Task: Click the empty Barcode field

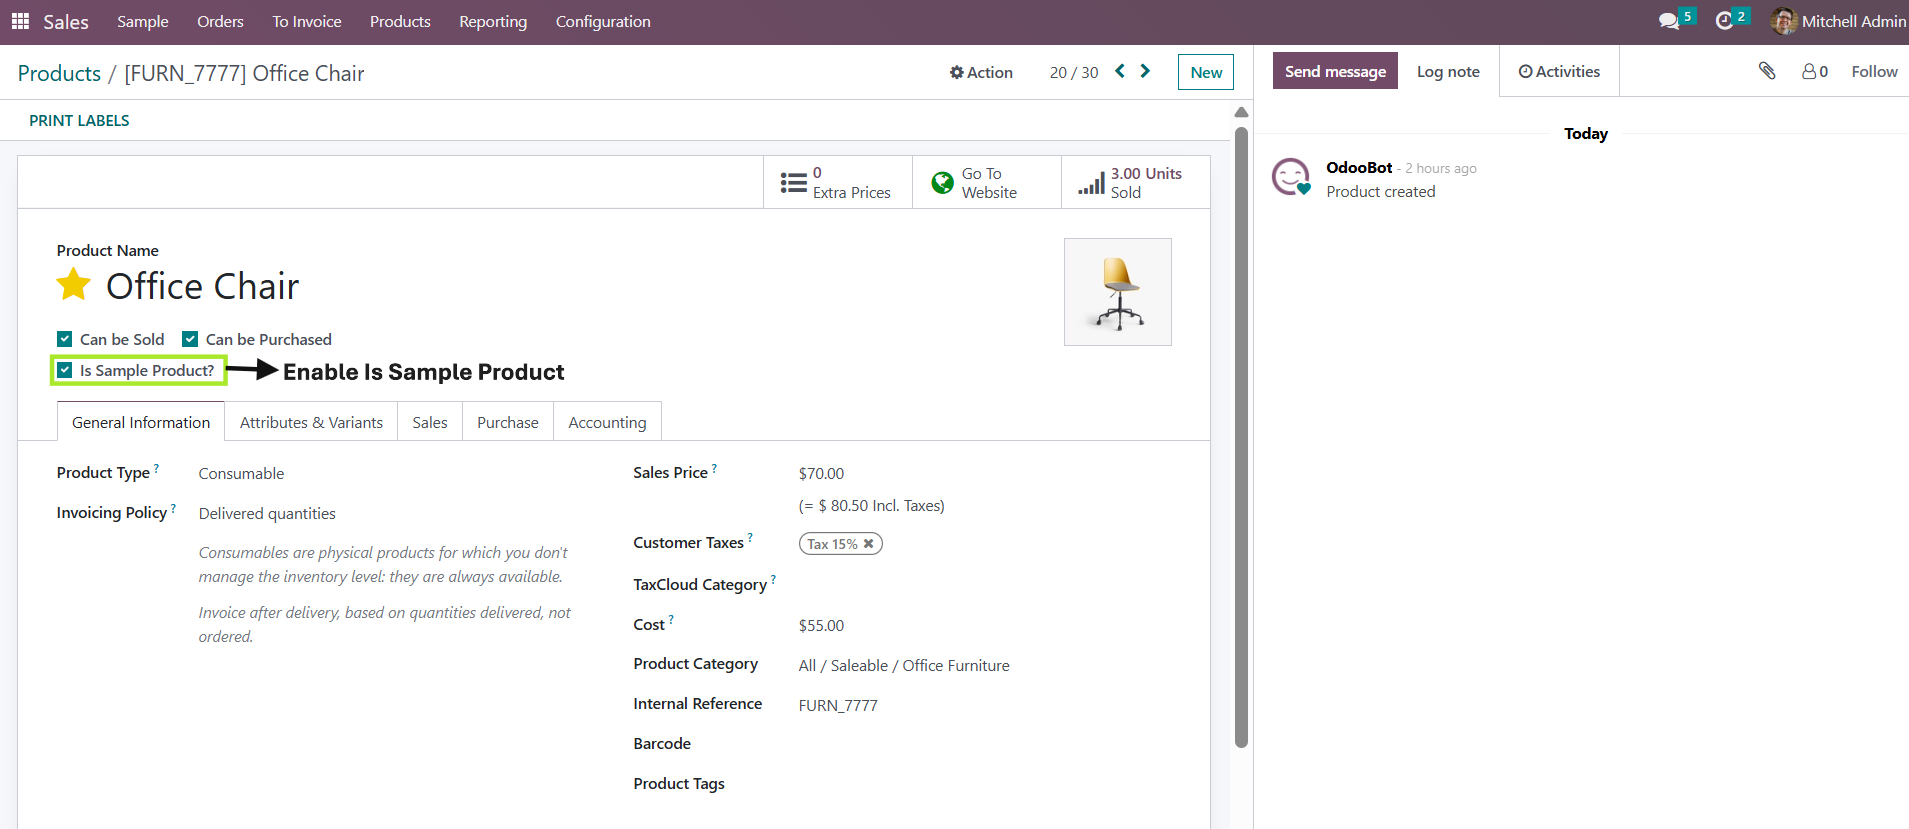Action: [985, 744]
